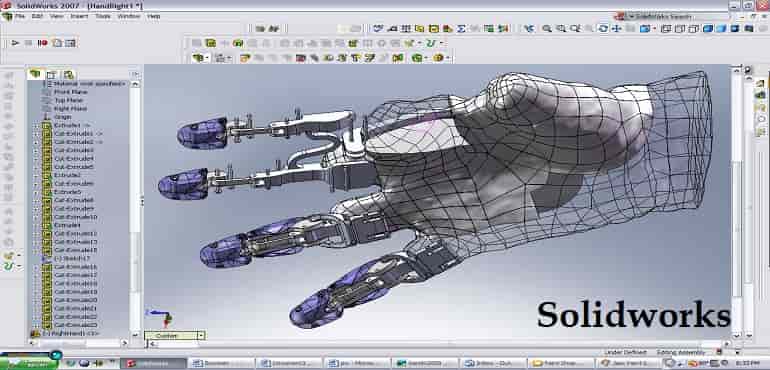Open the Help menu
The image size is (770, 370).
154,16
